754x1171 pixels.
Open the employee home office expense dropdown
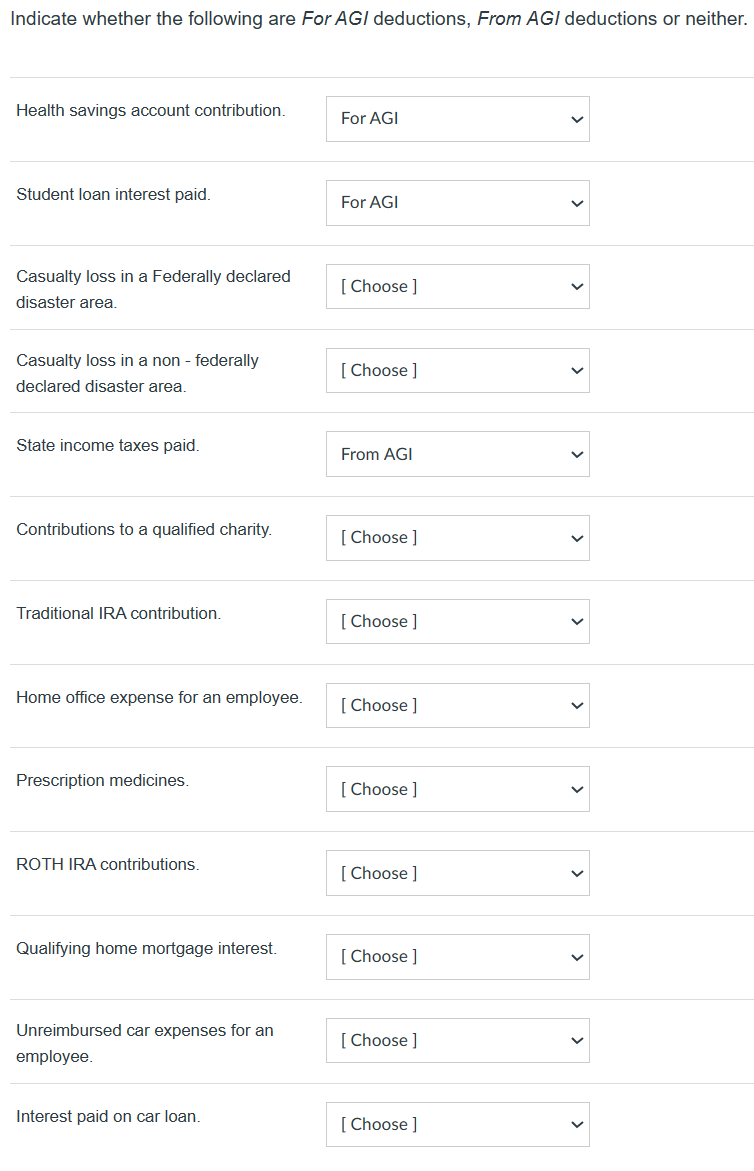(457, 705)
